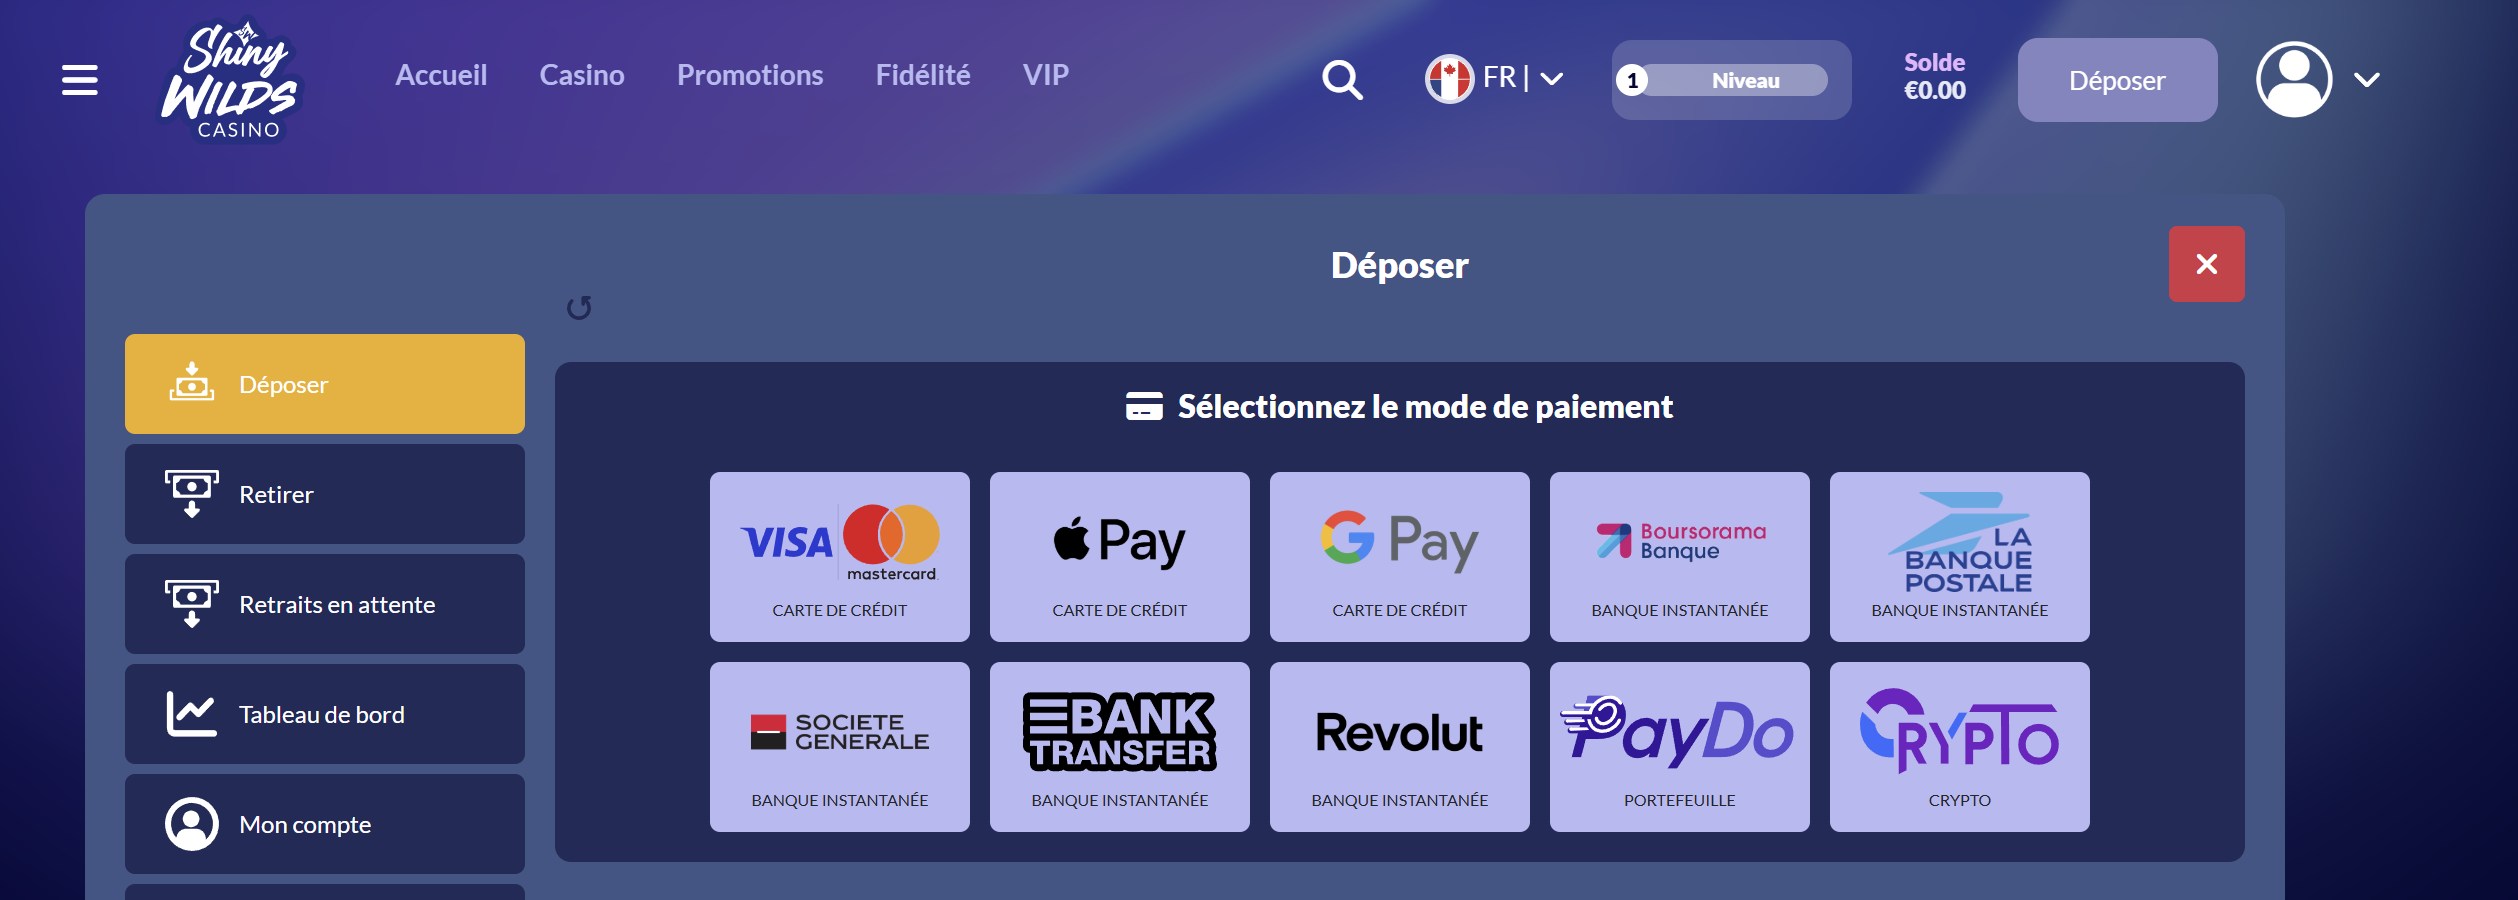
Task: Click the user profile avatar
Action: point(2294,80)
